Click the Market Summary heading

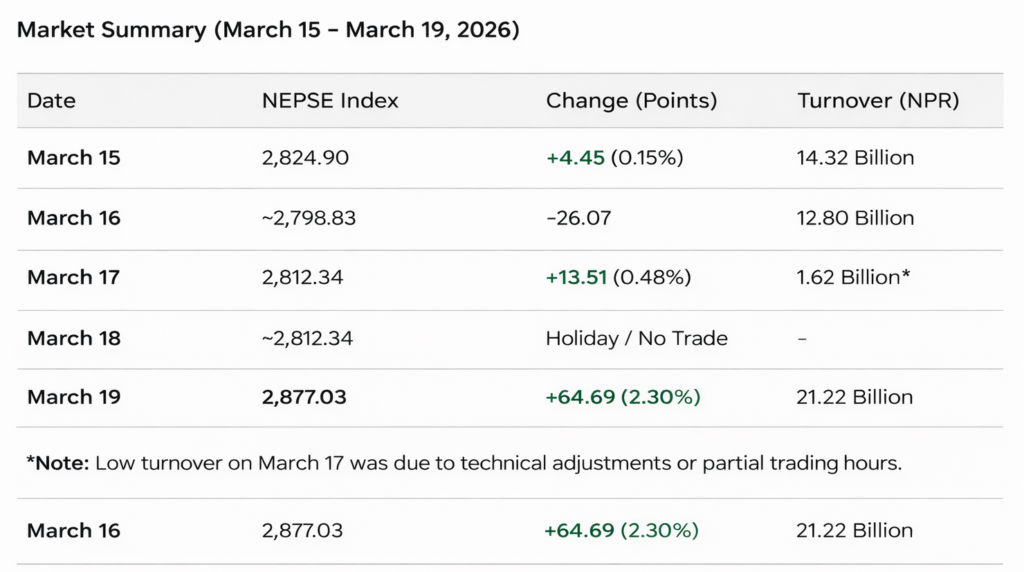[x=268, y=29]
